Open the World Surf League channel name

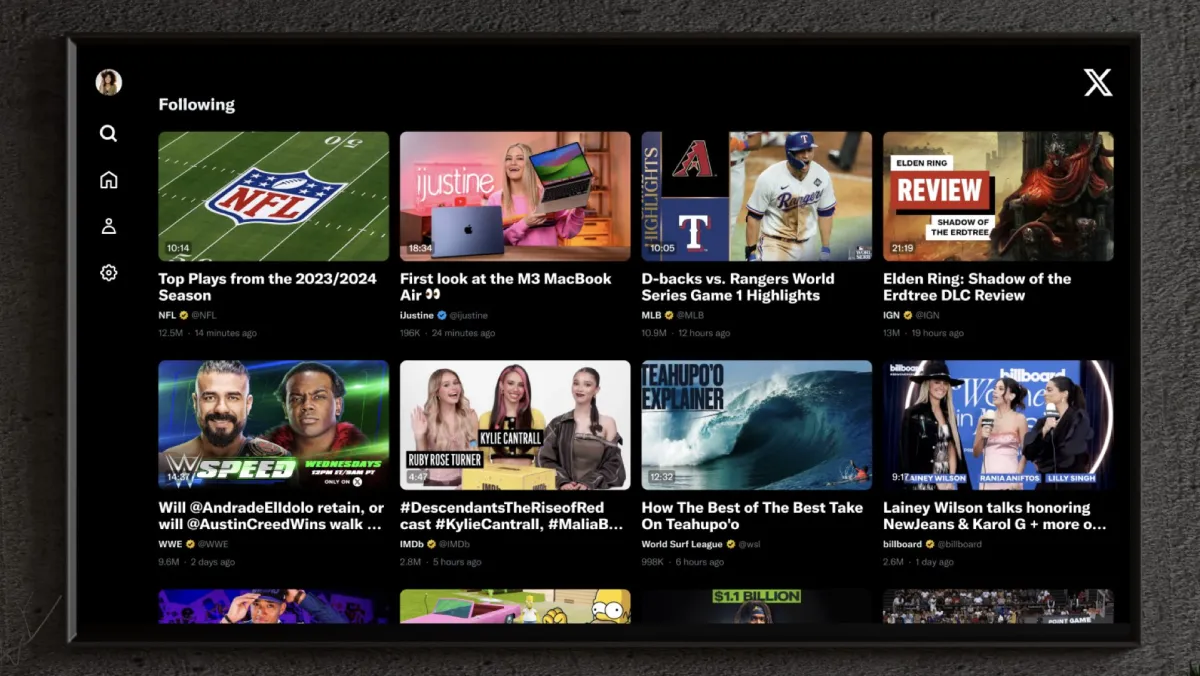pos(681,545)
